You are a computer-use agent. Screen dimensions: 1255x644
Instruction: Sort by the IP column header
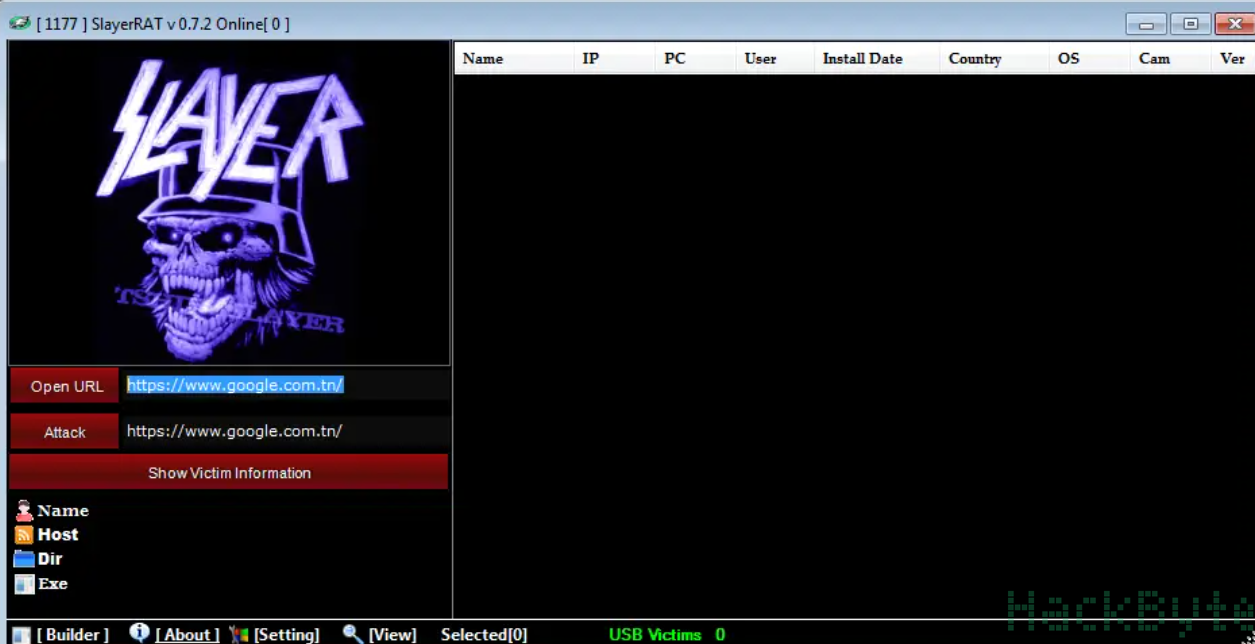click(614, 58)
